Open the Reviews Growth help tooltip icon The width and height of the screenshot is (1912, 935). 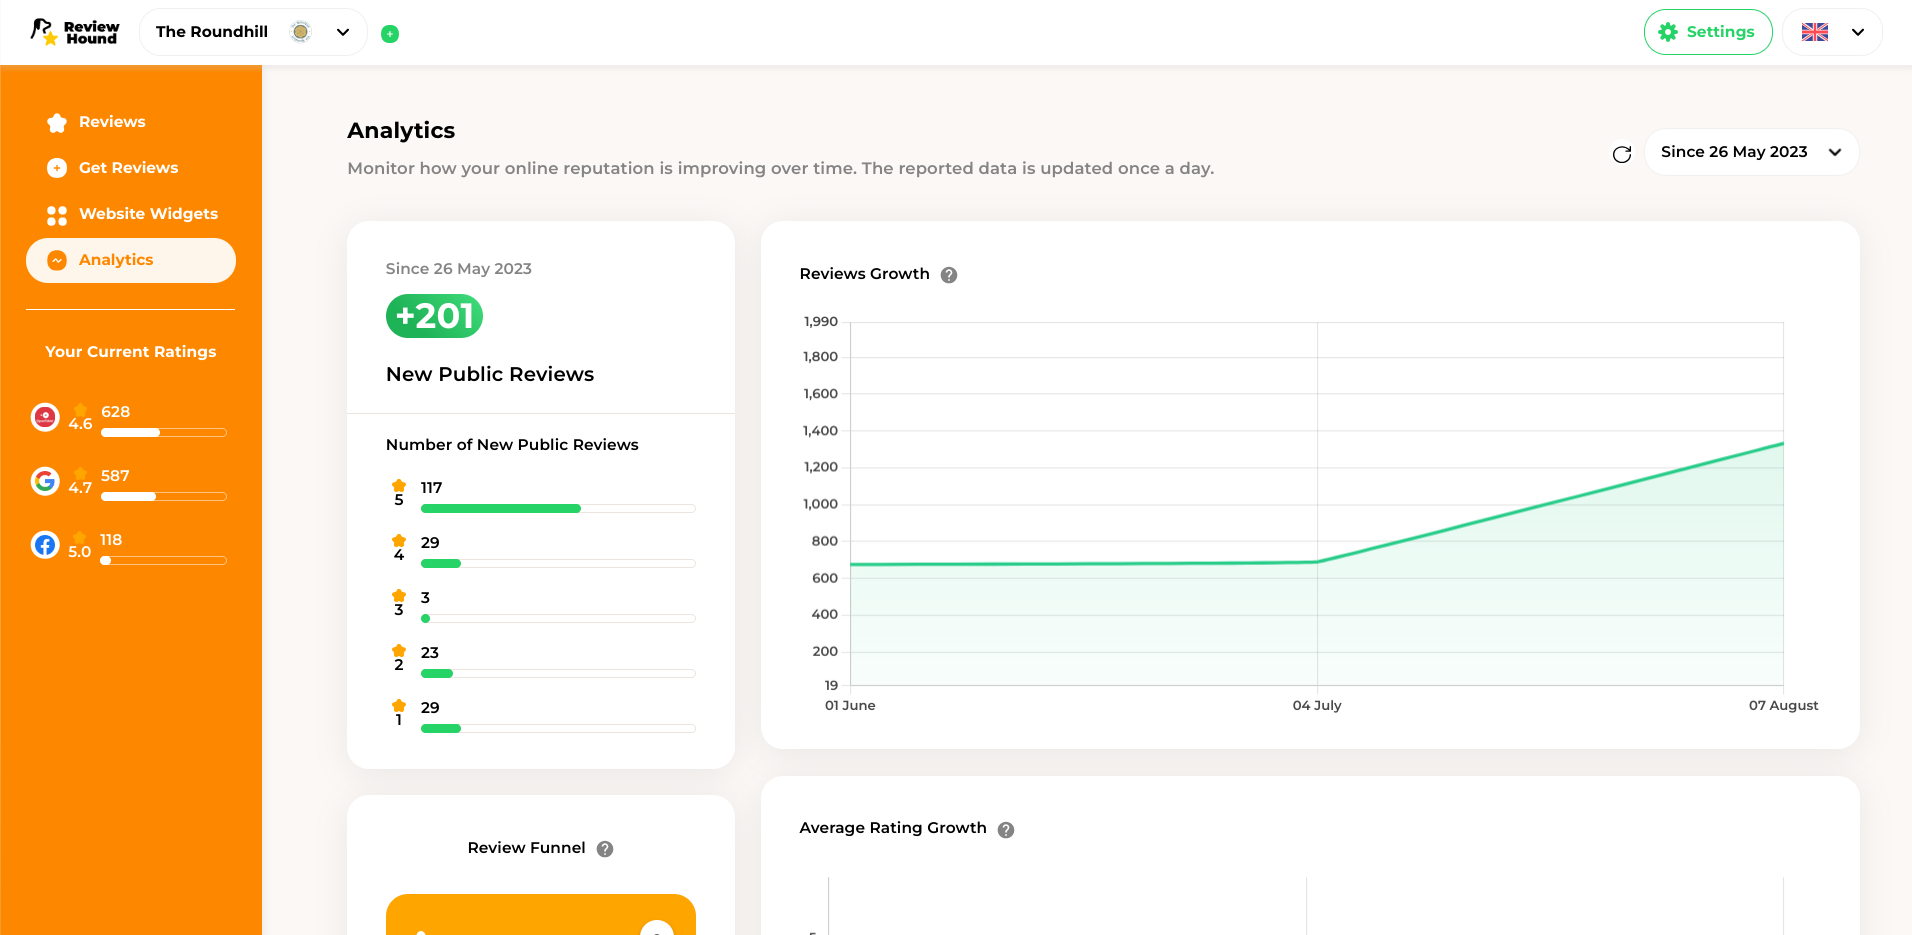coord(949,275)
